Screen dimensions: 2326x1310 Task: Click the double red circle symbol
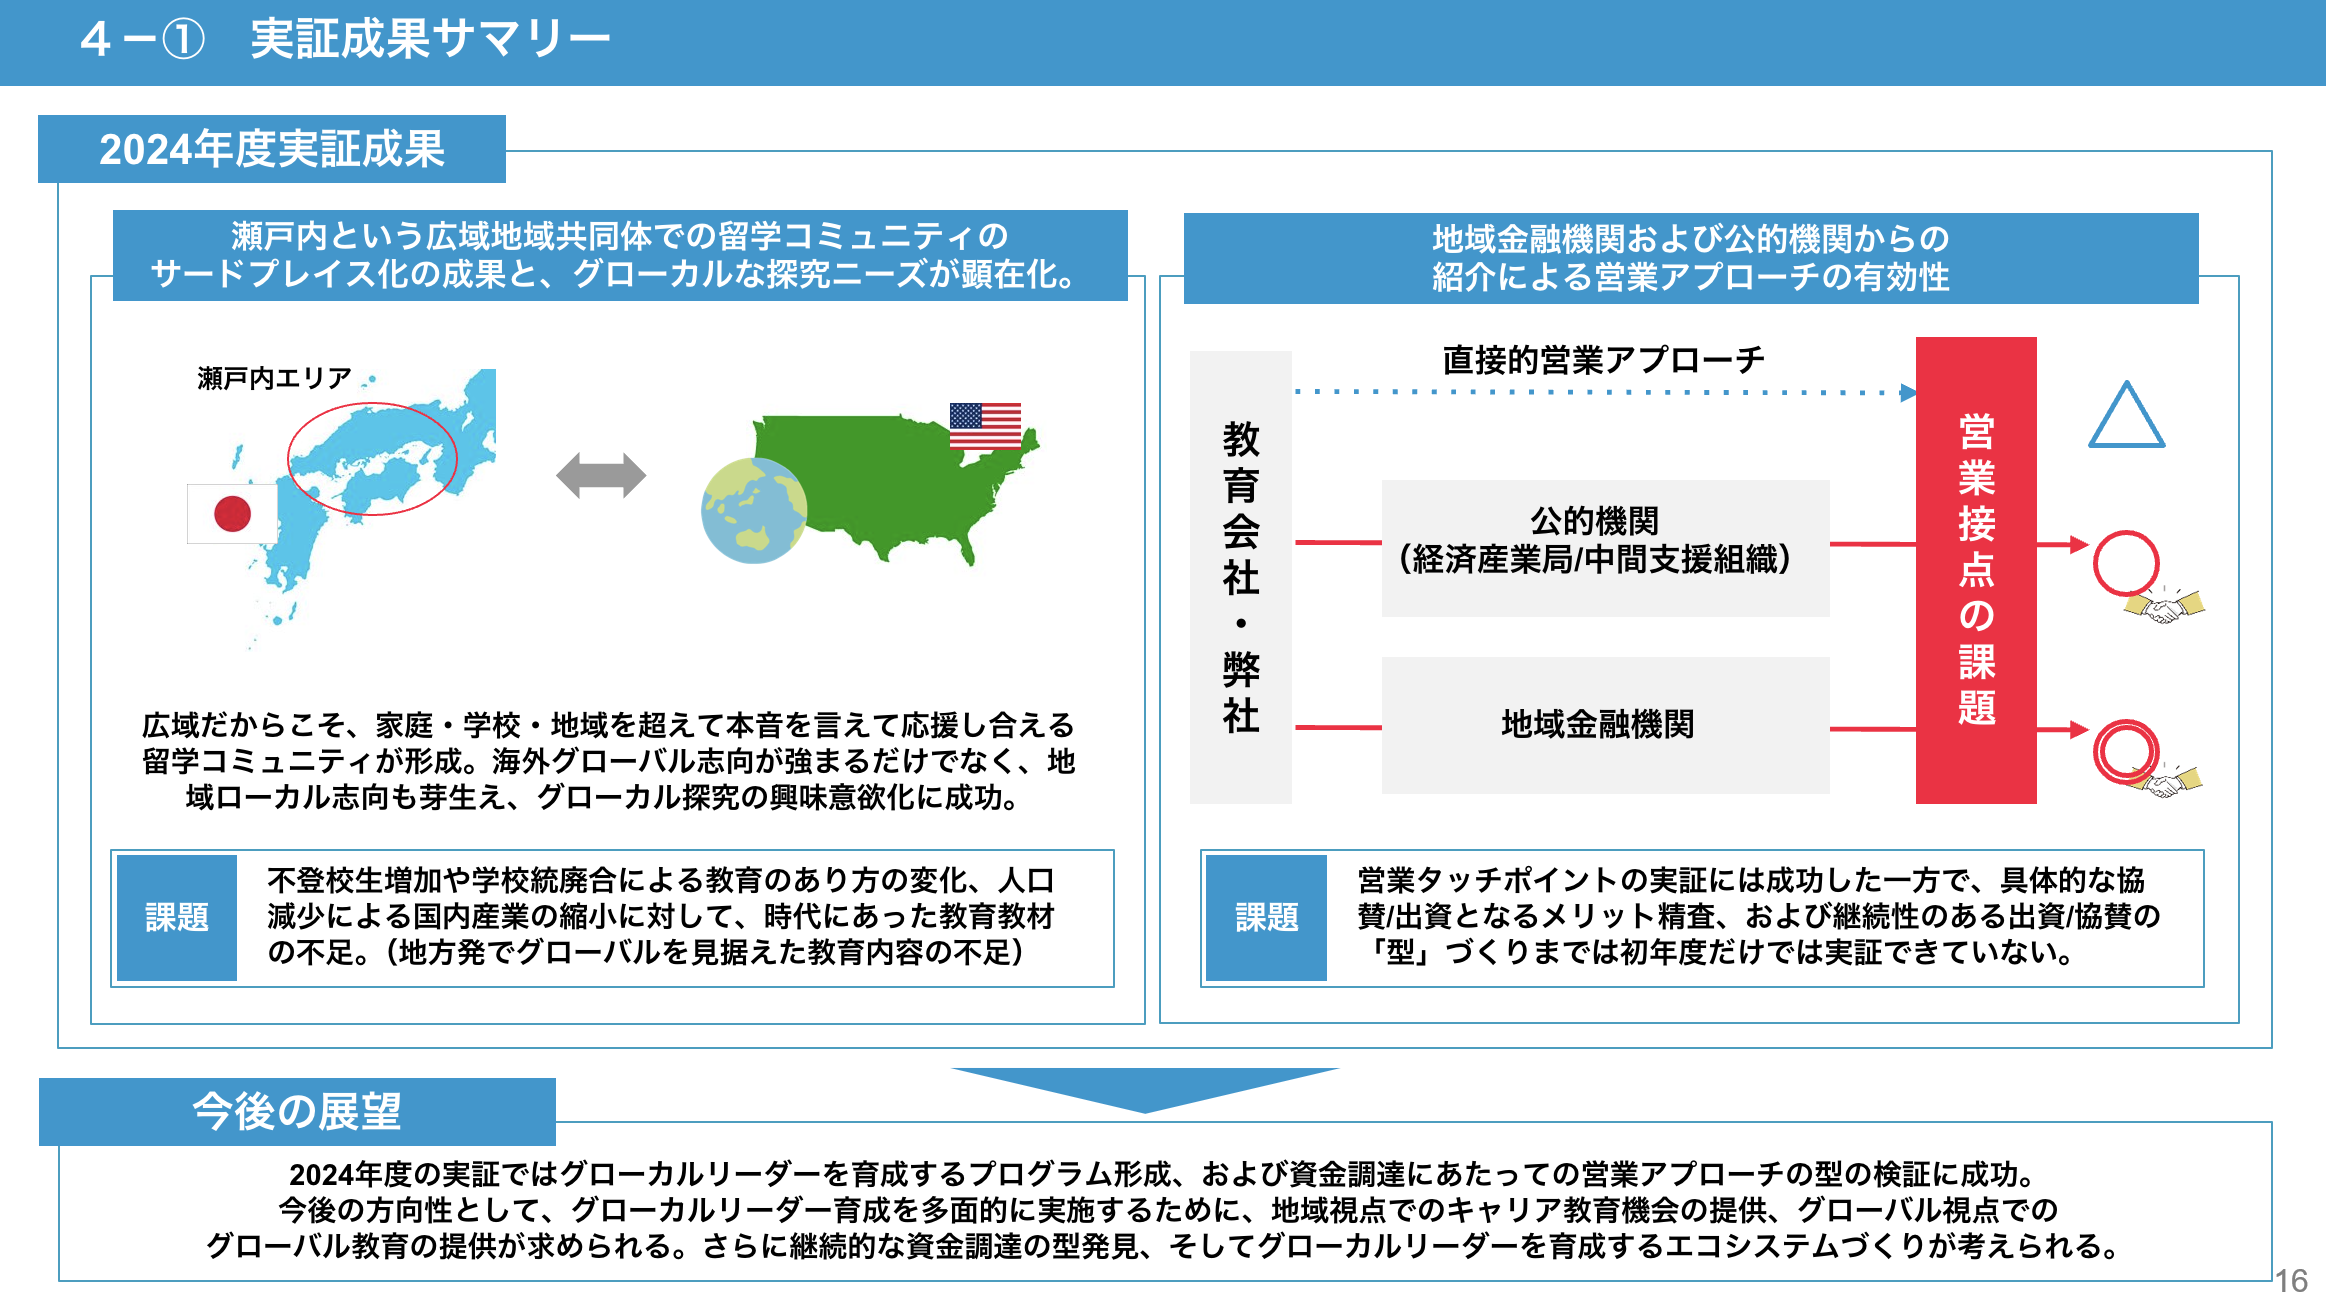[x=2126, y=751]
